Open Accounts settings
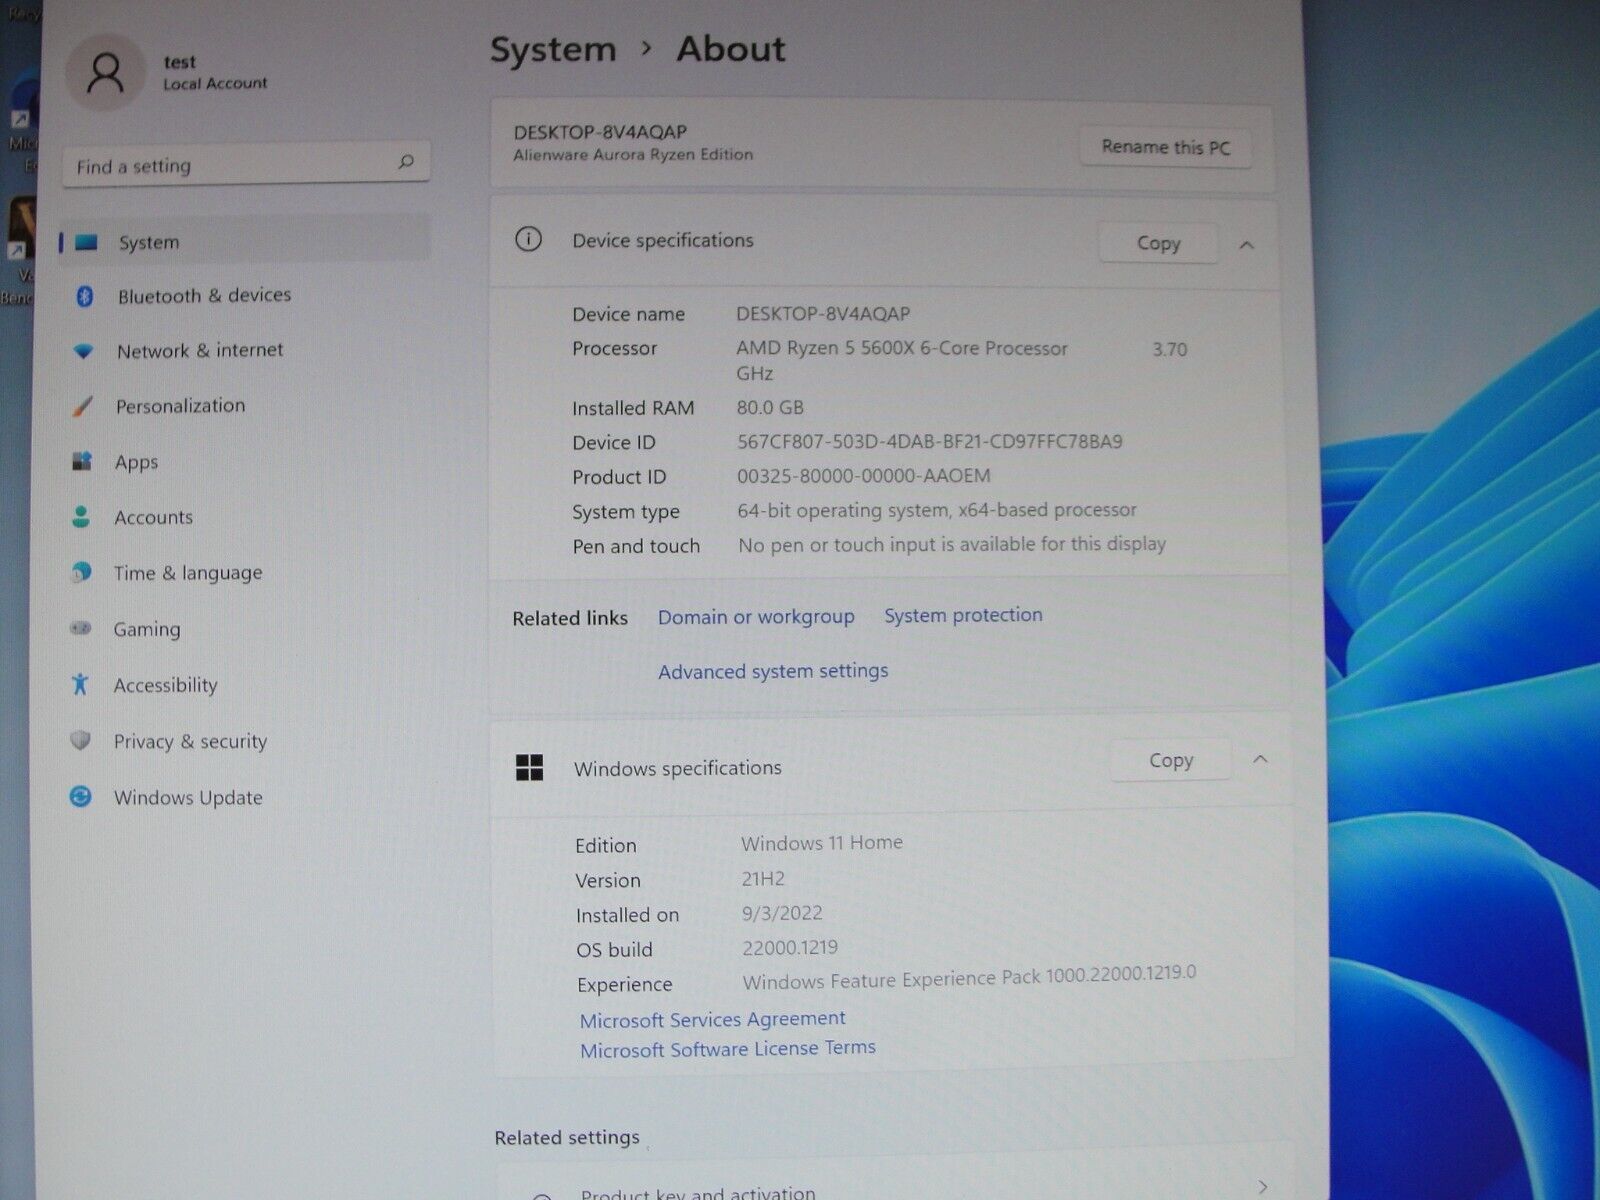This screenshot has width=1600, height=1200. tap(153, 517)
